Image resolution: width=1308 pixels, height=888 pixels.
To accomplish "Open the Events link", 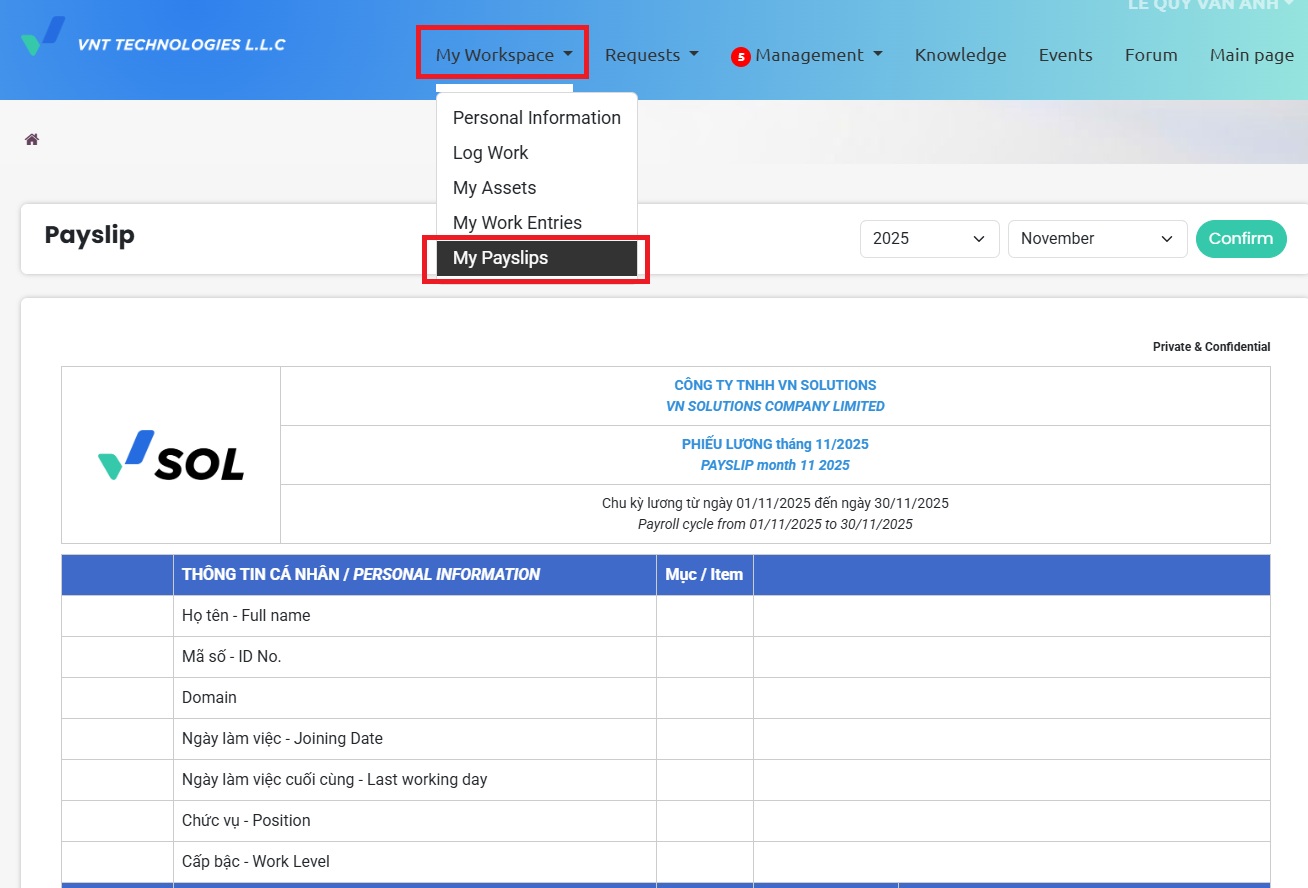I will 1065,55.
